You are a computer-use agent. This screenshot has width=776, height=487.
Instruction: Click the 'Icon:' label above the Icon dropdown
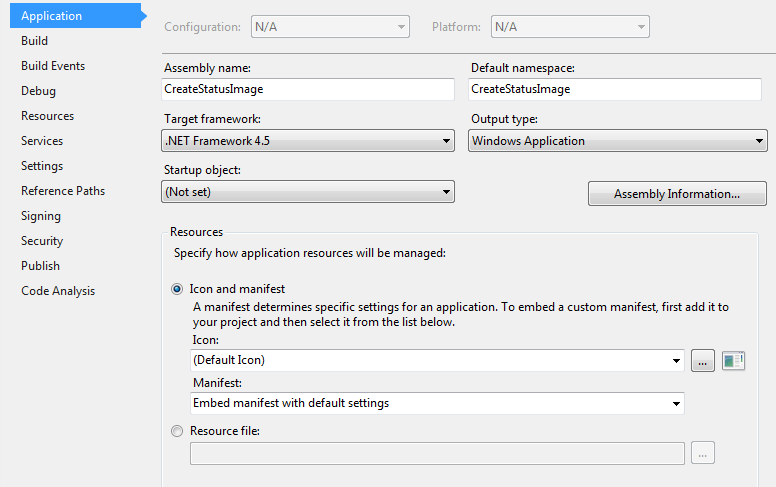pyautogui.click(x=205, y=340)
